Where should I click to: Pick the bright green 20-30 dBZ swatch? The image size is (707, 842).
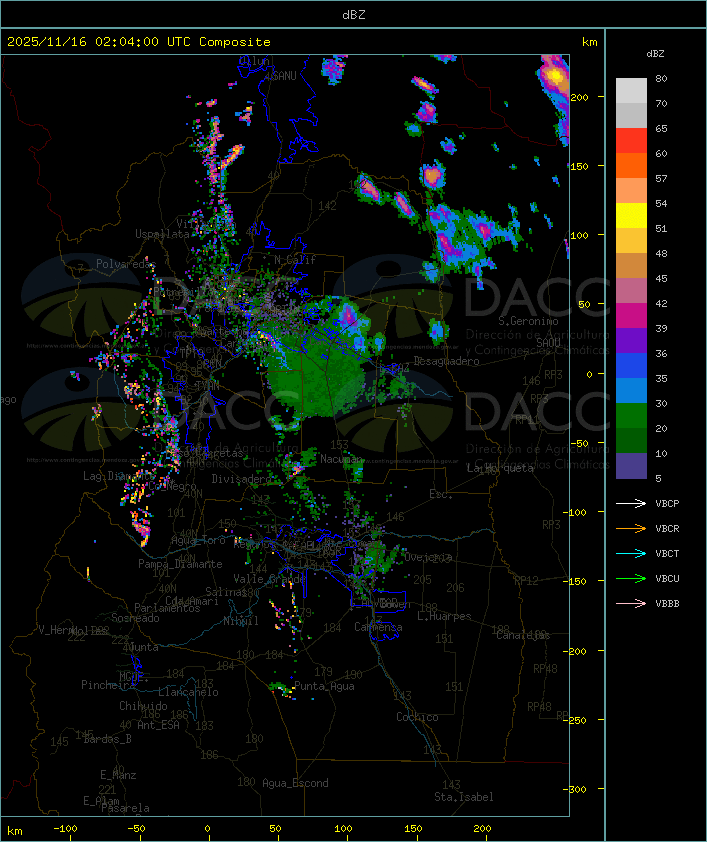631,415
